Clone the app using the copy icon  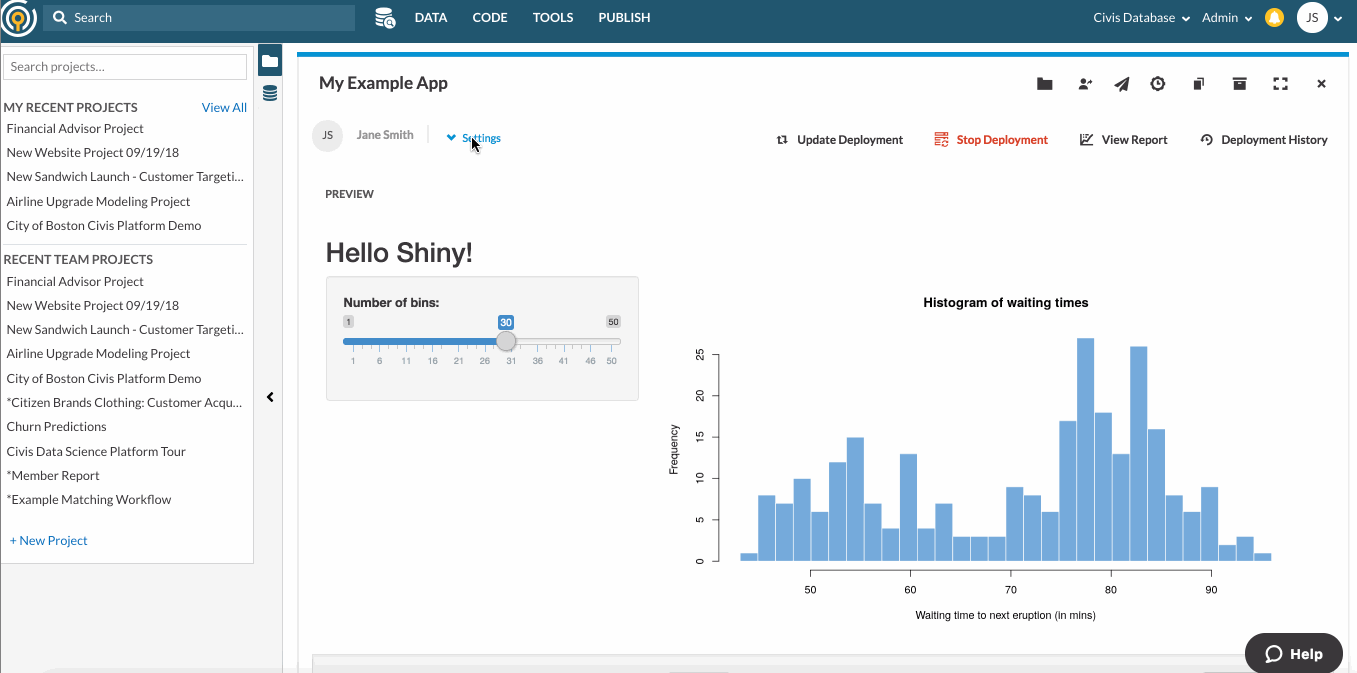click(1198, 84)
